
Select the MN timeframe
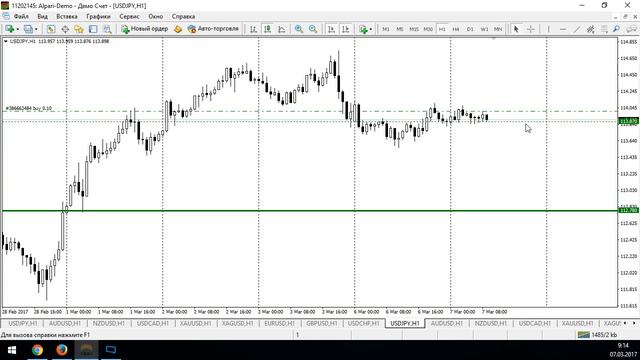[498, 29]
